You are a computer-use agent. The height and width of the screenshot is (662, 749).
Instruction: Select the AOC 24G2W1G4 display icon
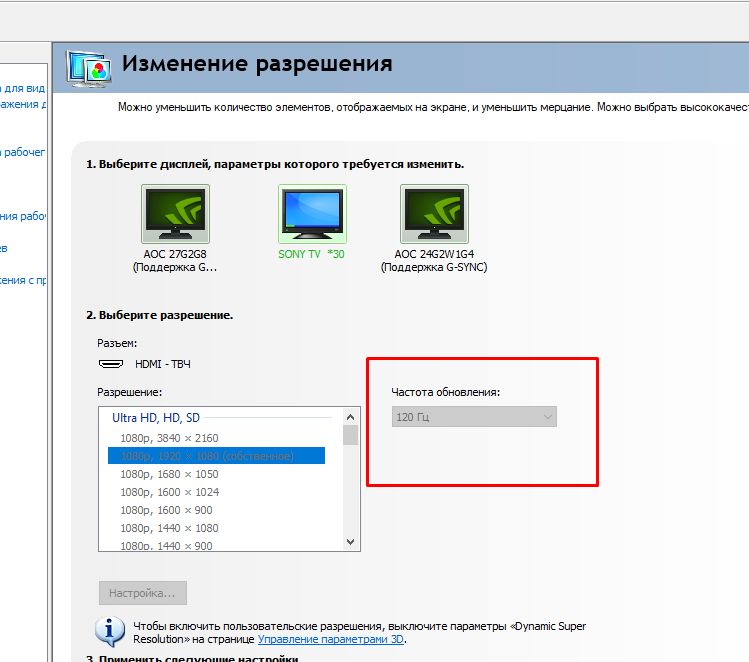(x=434, y=213)
